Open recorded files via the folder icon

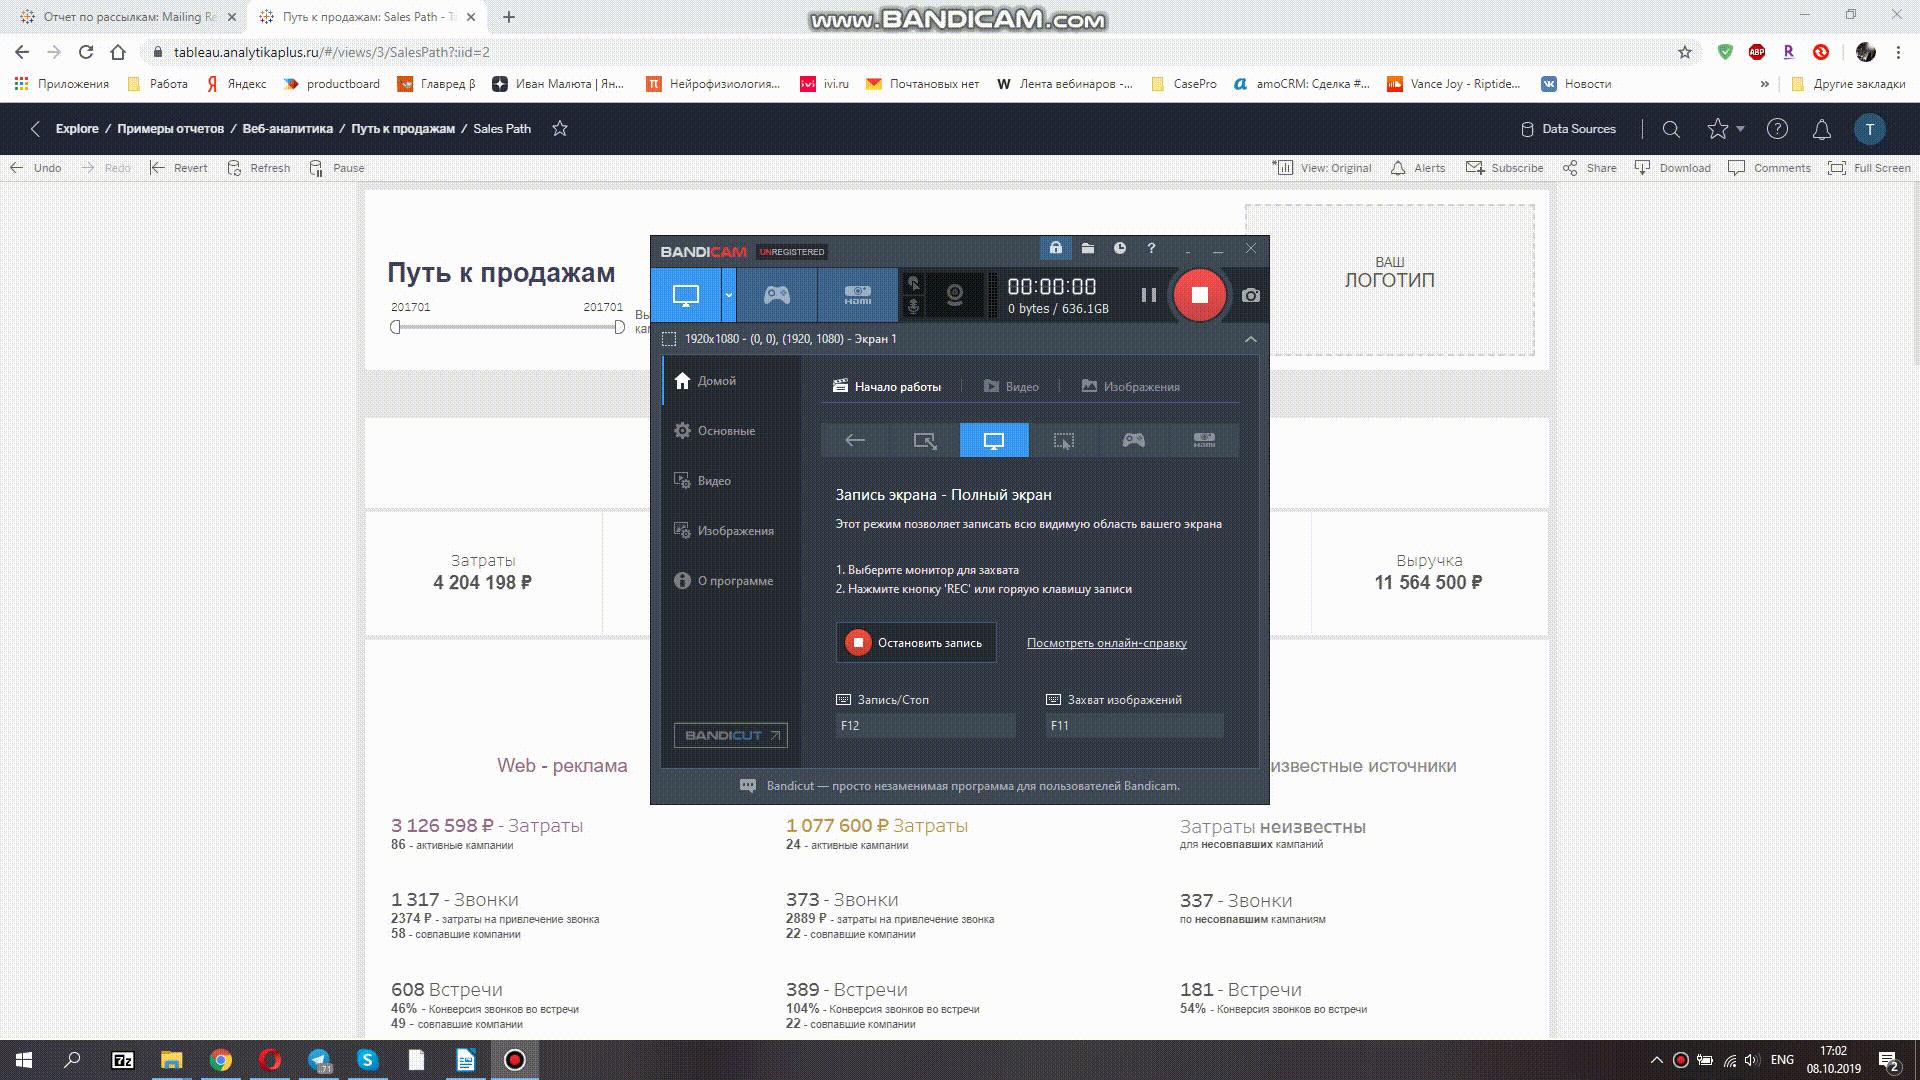[x=1088, y=248]
